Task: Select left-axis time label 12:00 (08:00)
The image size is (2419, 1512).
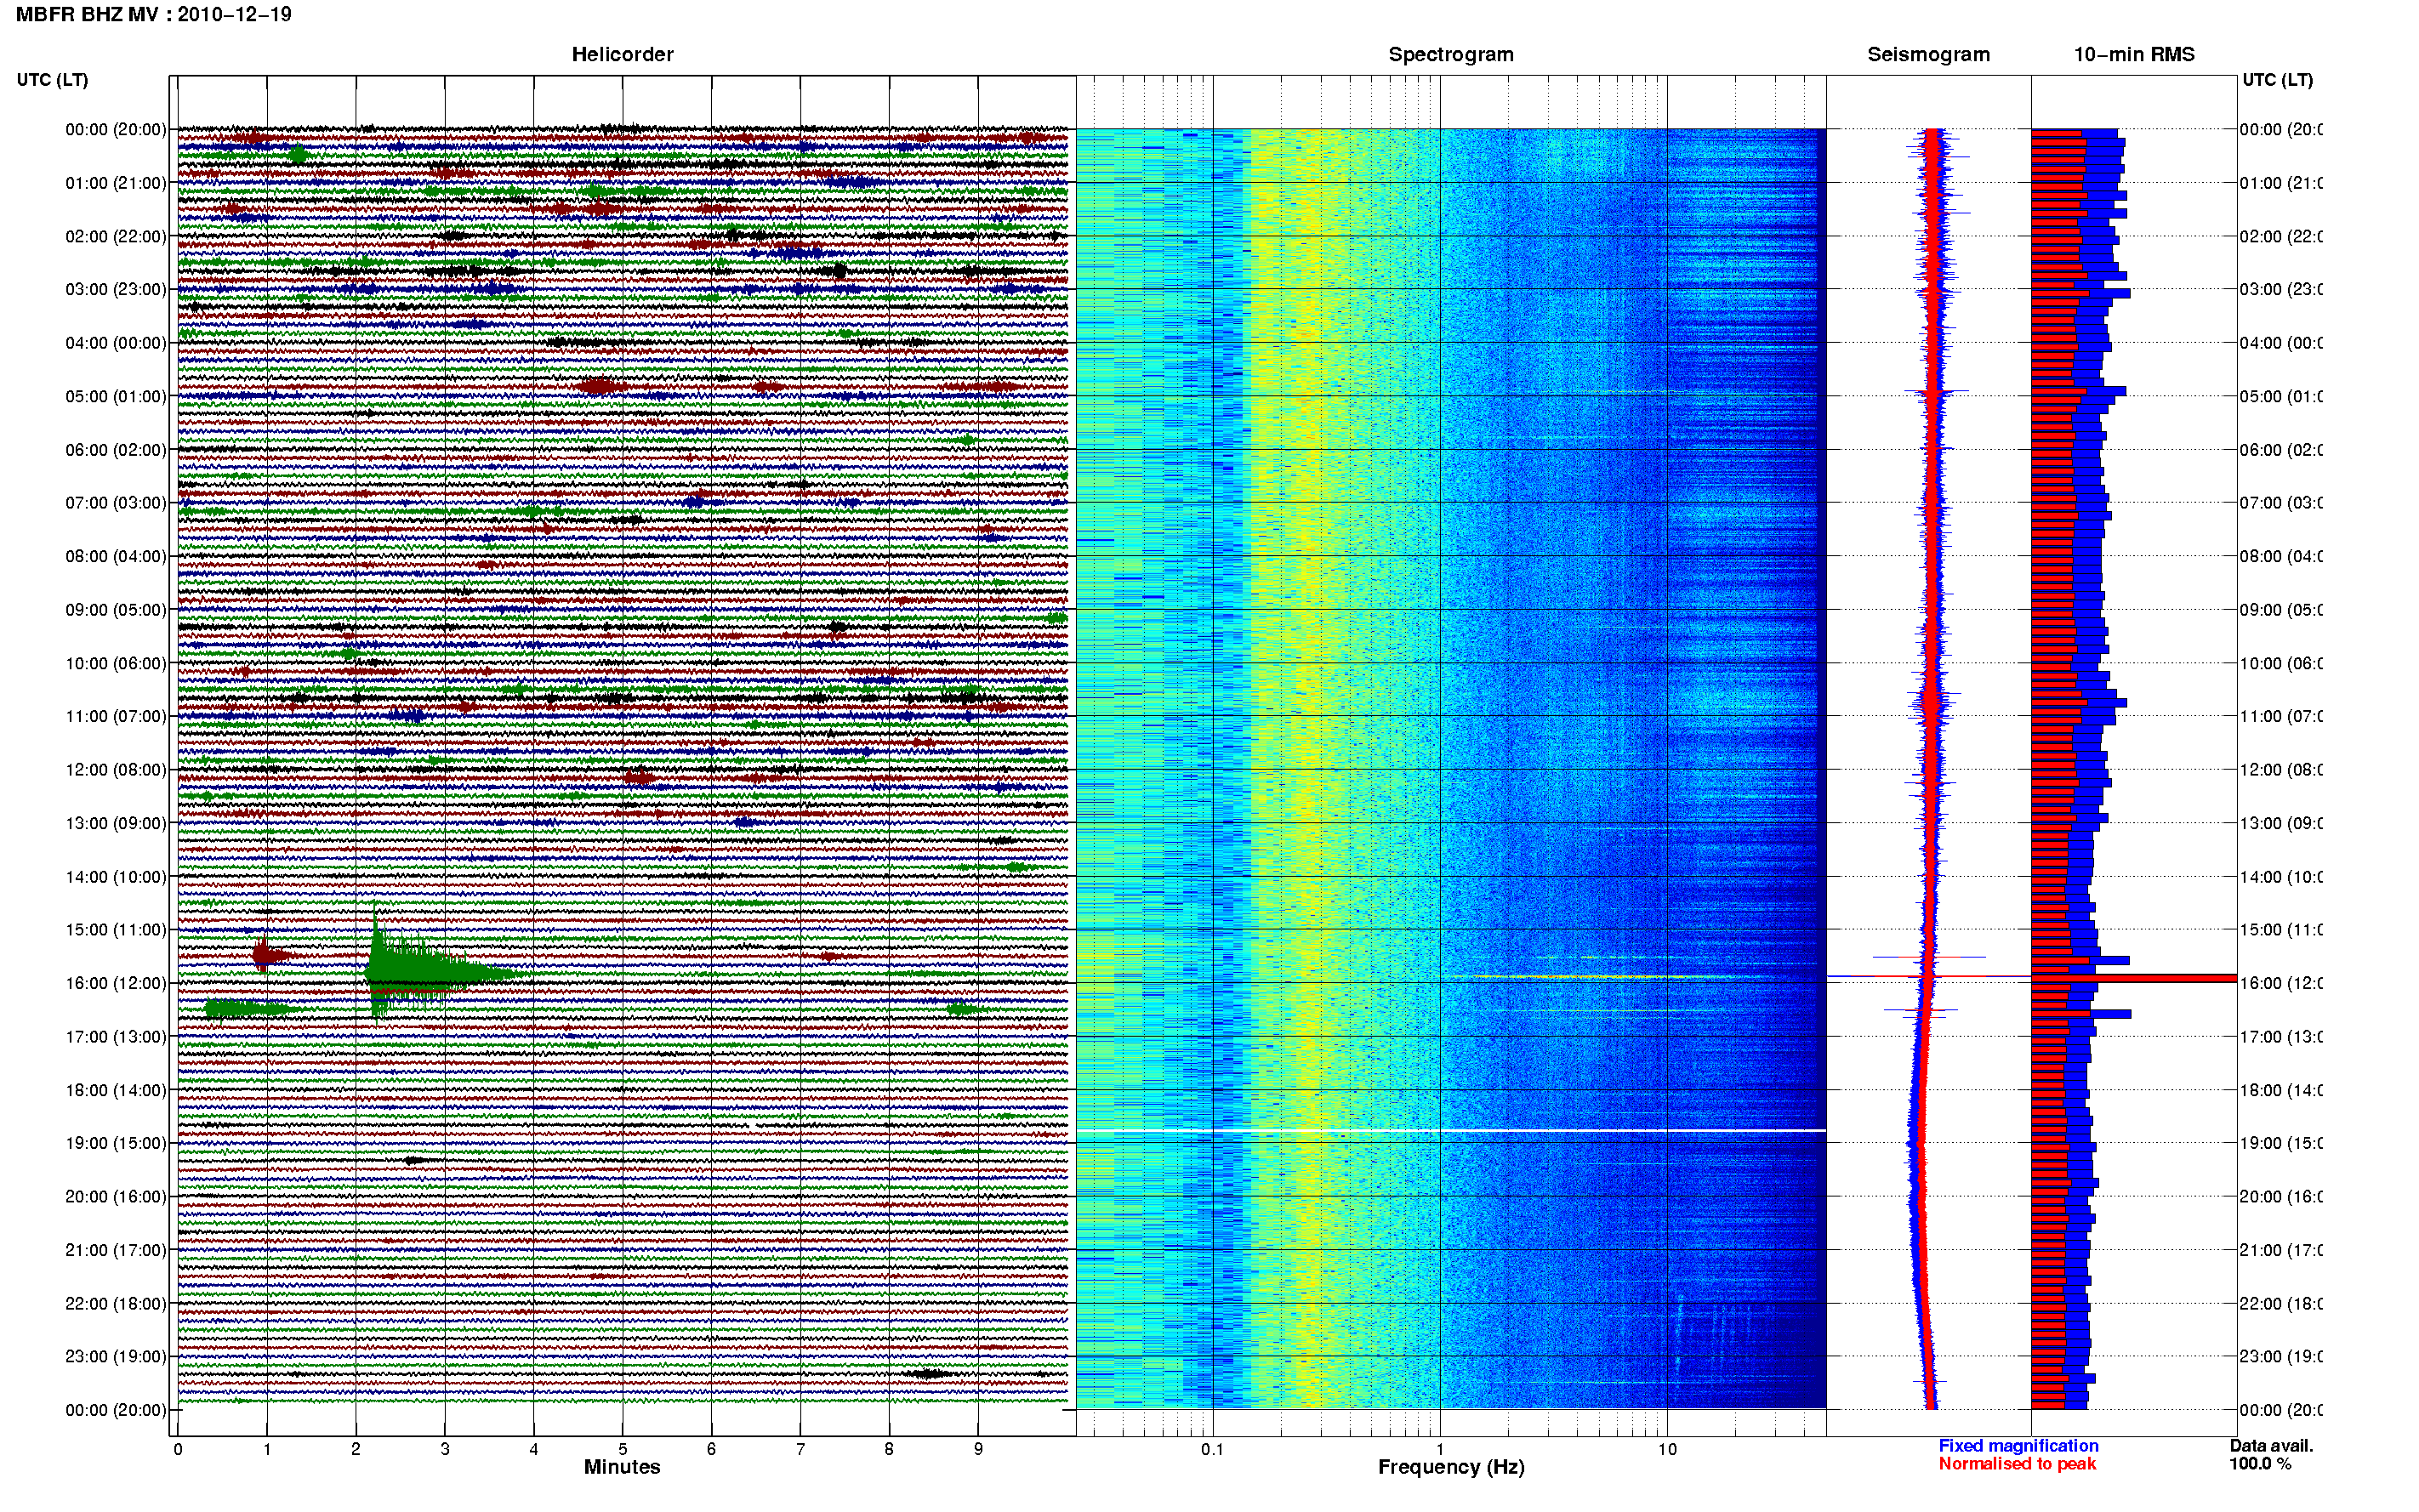Action: tap(116, 770)
